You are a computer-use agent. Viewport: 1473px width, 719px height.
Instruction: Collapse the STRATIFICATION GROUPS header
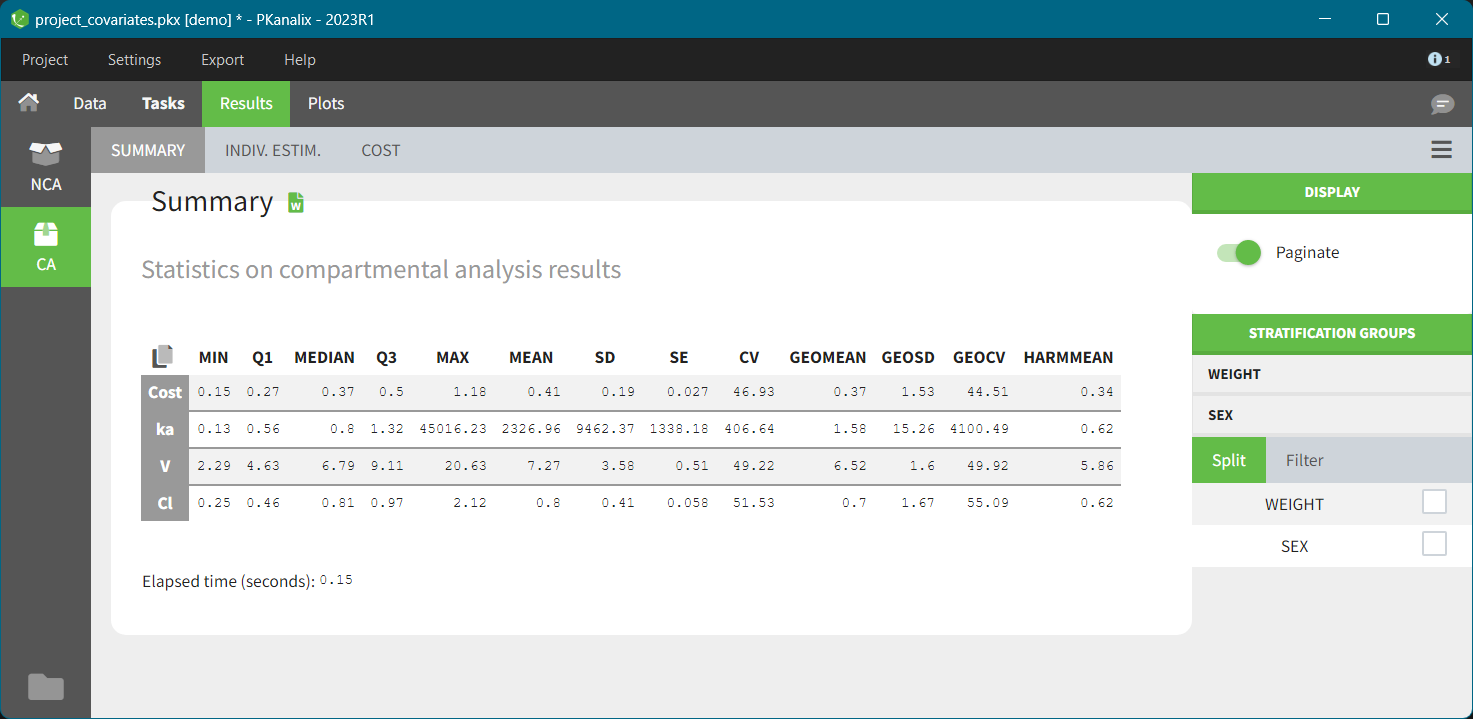(x=1331, y=333)
